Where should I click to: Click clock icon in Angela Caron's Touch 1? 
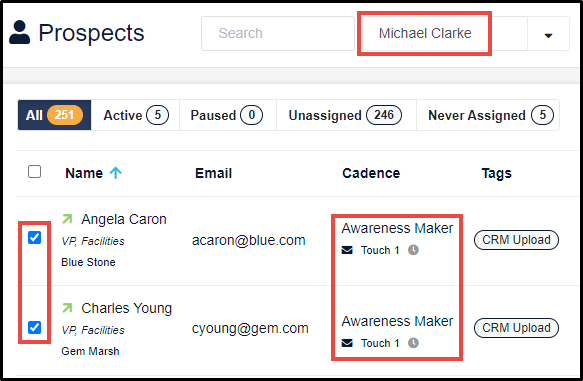(413, 250)
